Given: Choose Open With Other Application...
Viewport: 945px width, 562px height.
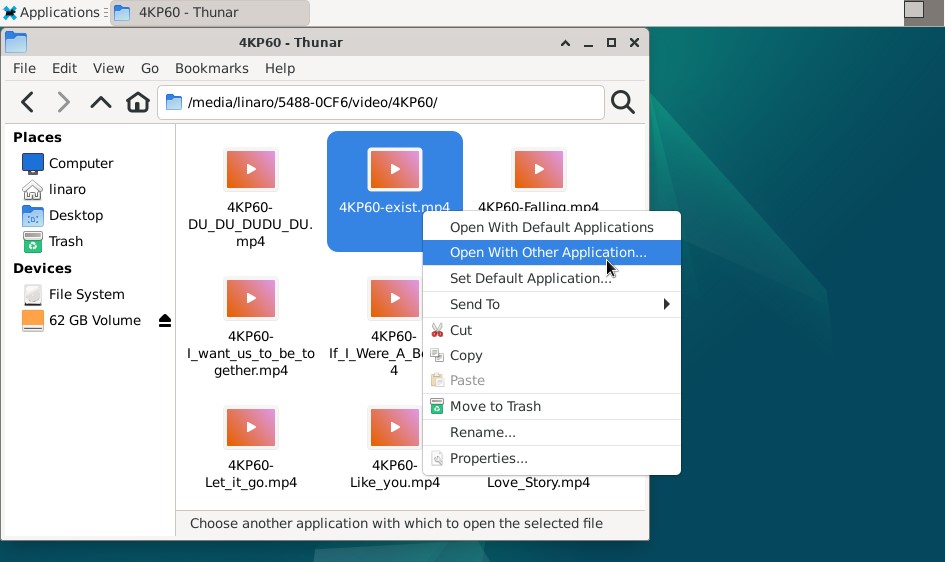Looking at the screenshot, I should [x=551, y=252].
